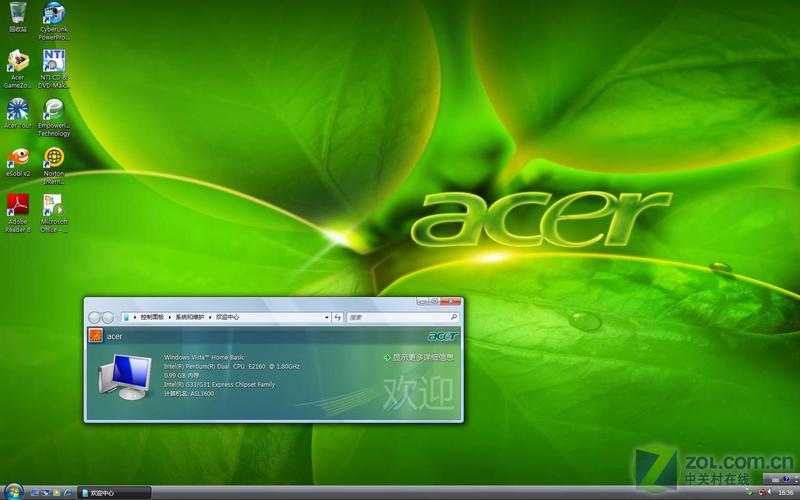Open the Microsoft Office shortcut
Image resolution: width=800 pixels, height=500 pixels.
54,213
